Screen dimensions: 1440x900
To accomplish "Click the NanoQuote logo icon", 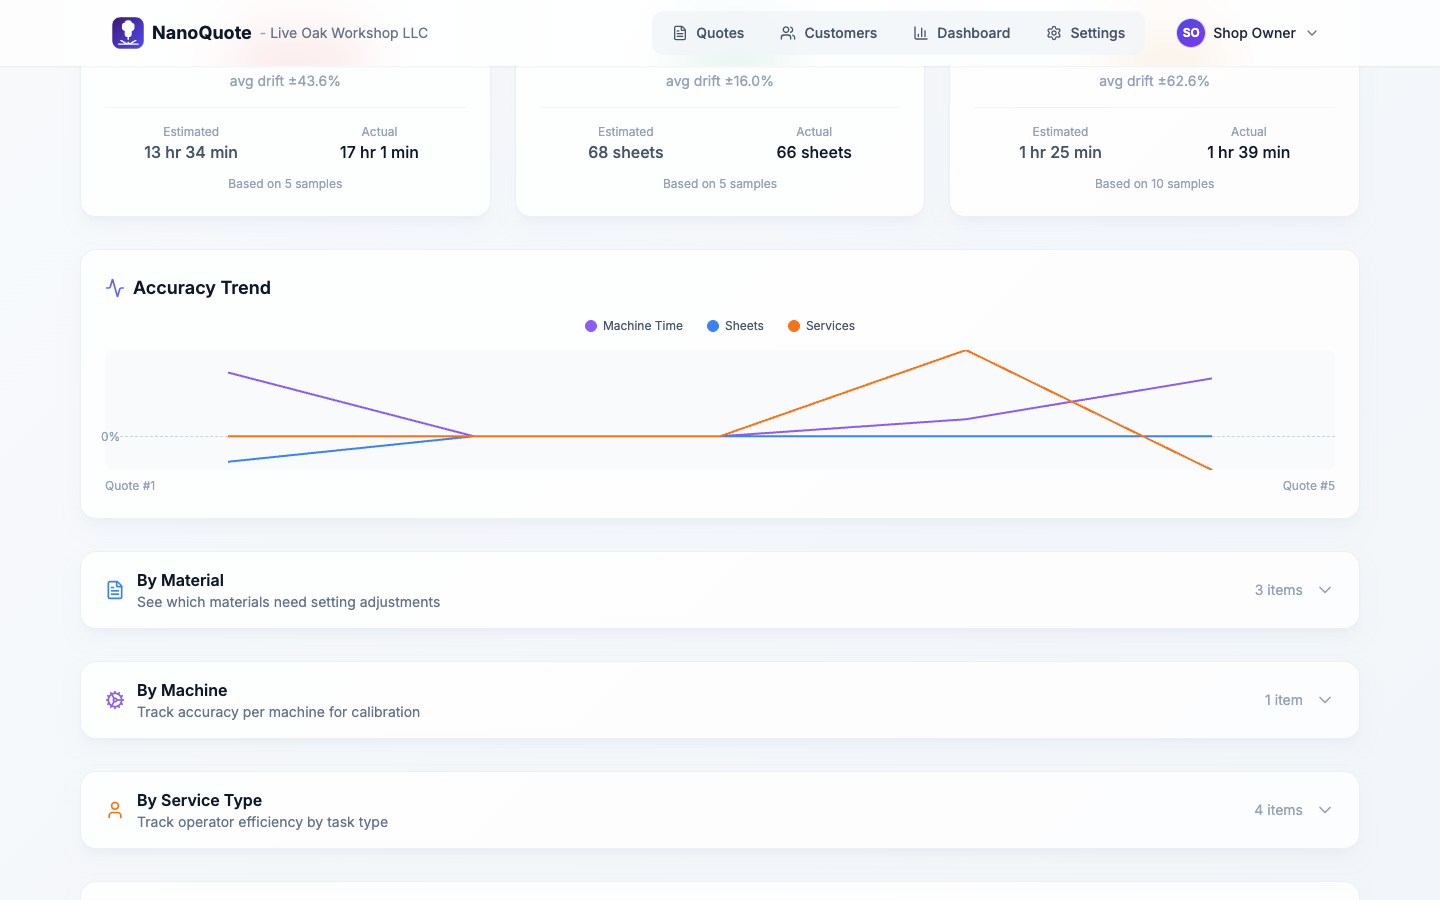I will (128, 33).
